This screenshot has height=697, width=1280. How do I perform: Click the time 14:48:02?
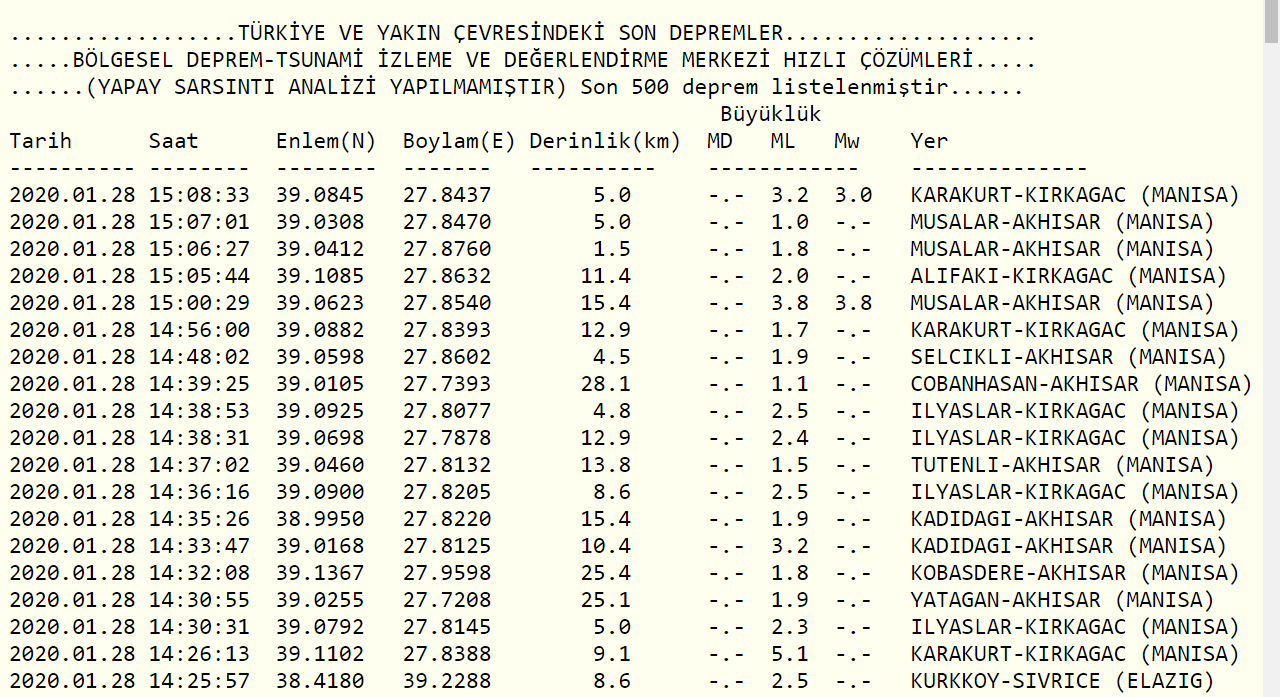point(199,357)
